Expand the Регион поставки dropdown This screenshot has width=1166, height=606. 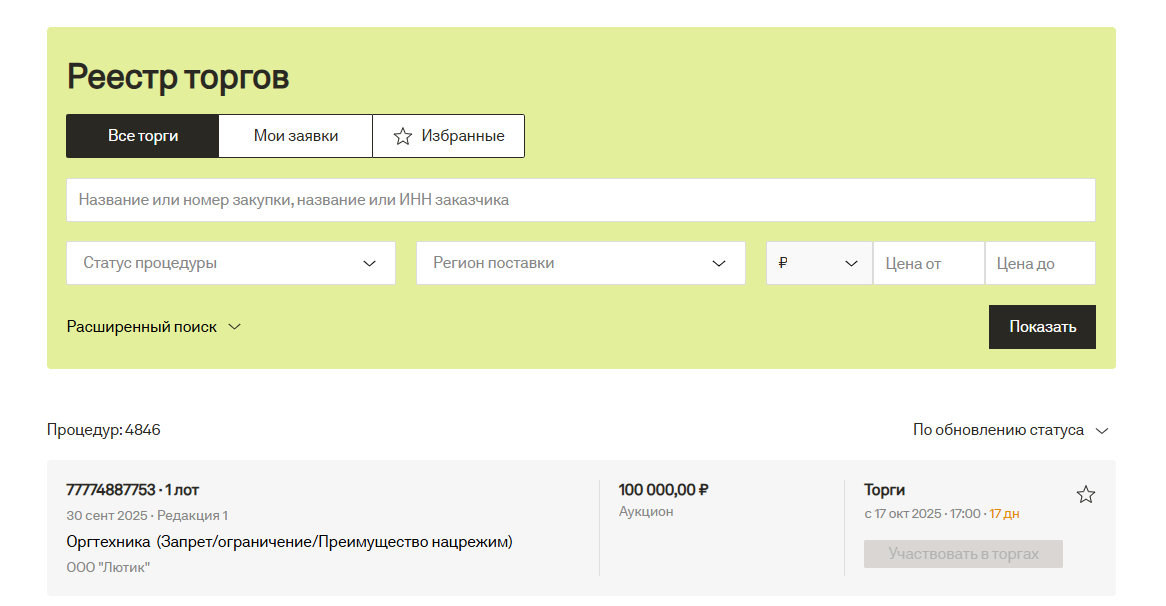click(x=580, y=263)
